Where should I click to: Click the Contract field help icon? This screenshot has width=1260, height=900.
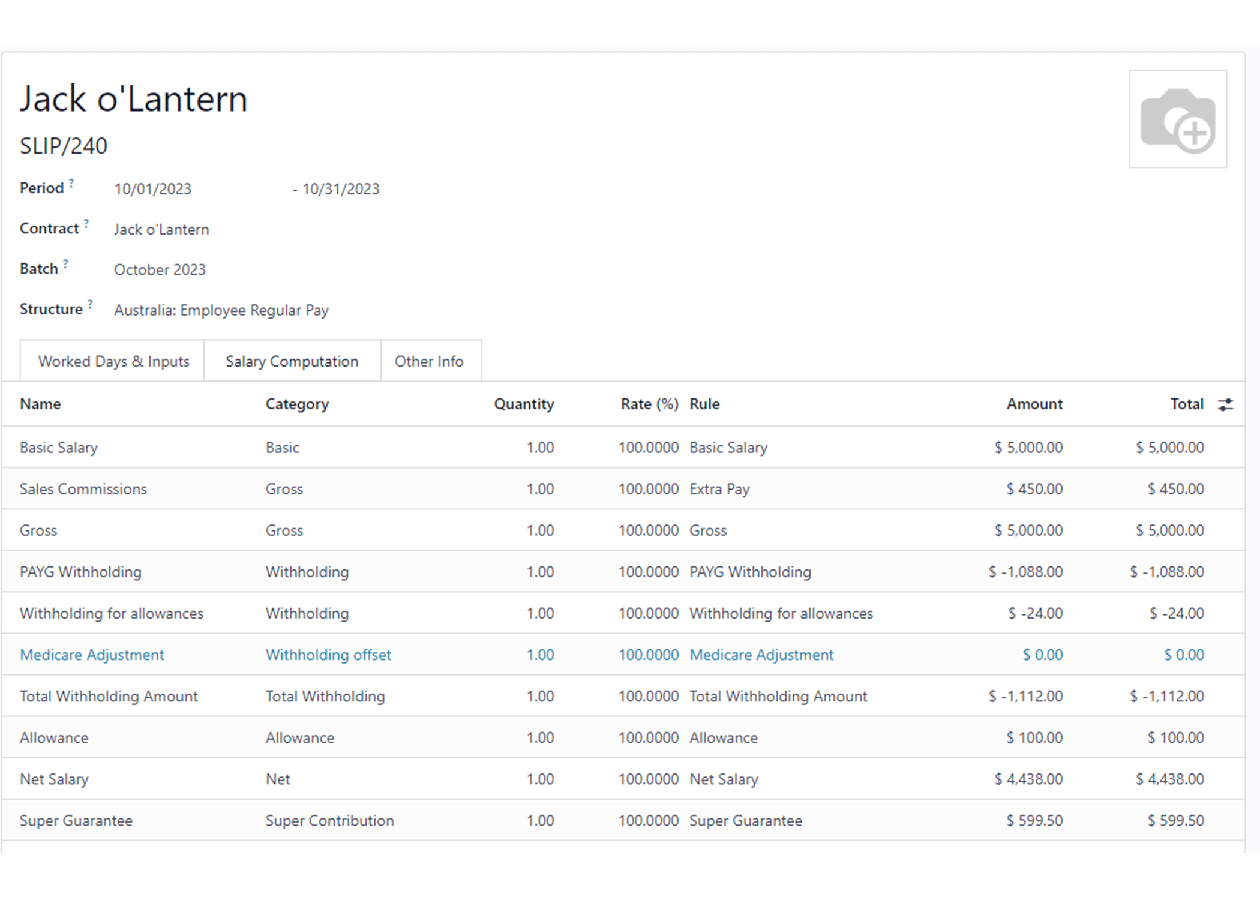coord(86,222)
